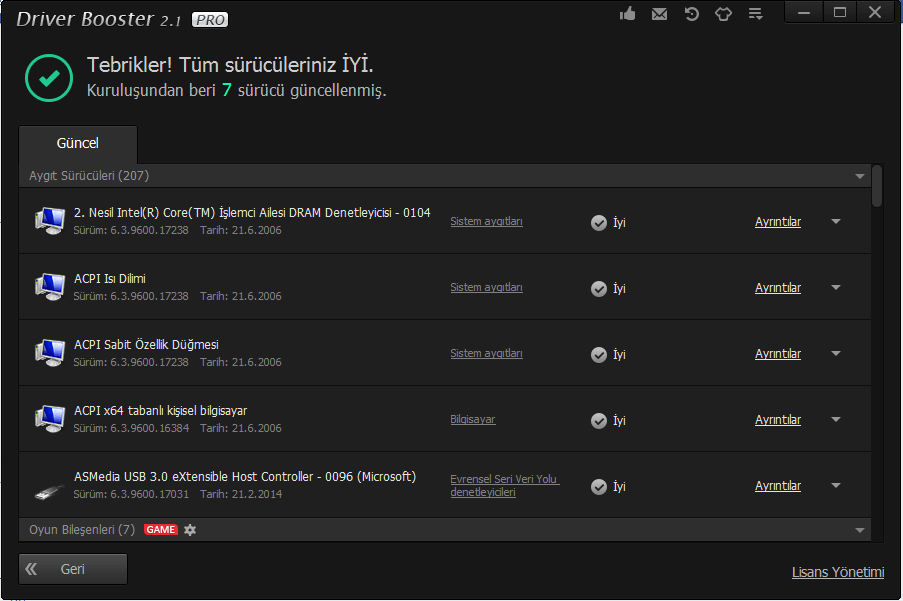Click Sistem aygıtları link in DRAM row
The width and height of the screenshot is (903, 601).
[x=487, y=222]
